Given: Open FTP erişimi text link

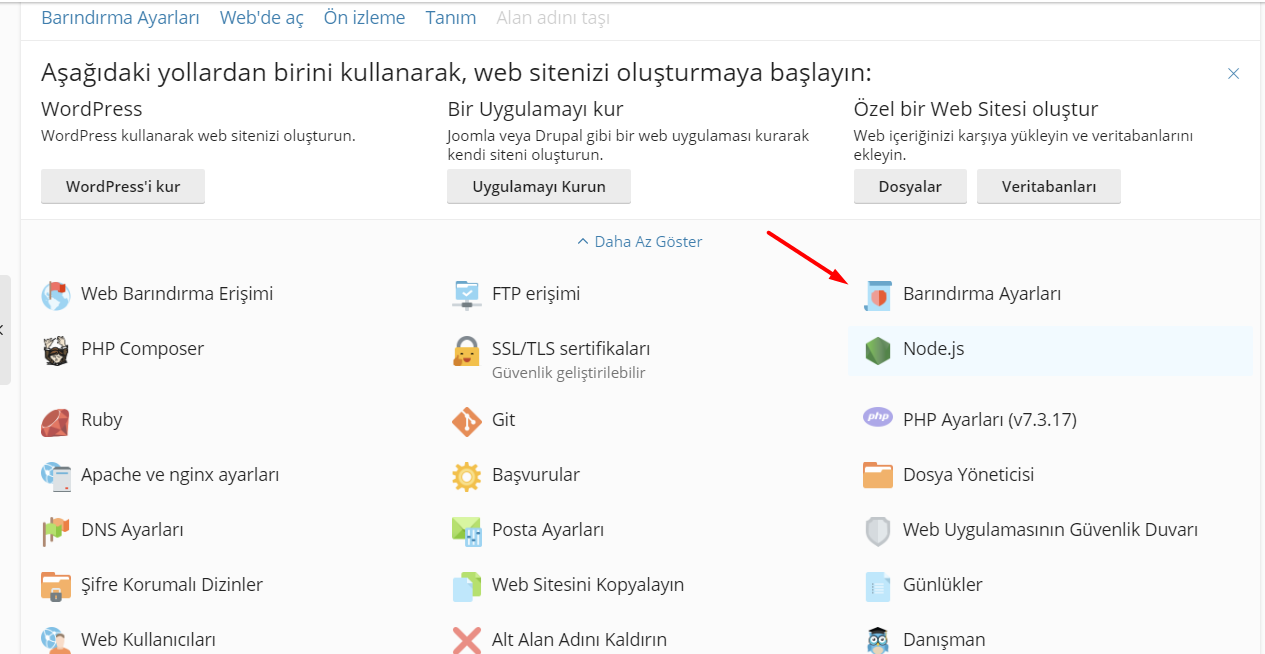Looking at the screenshot, I should [536, 294].
